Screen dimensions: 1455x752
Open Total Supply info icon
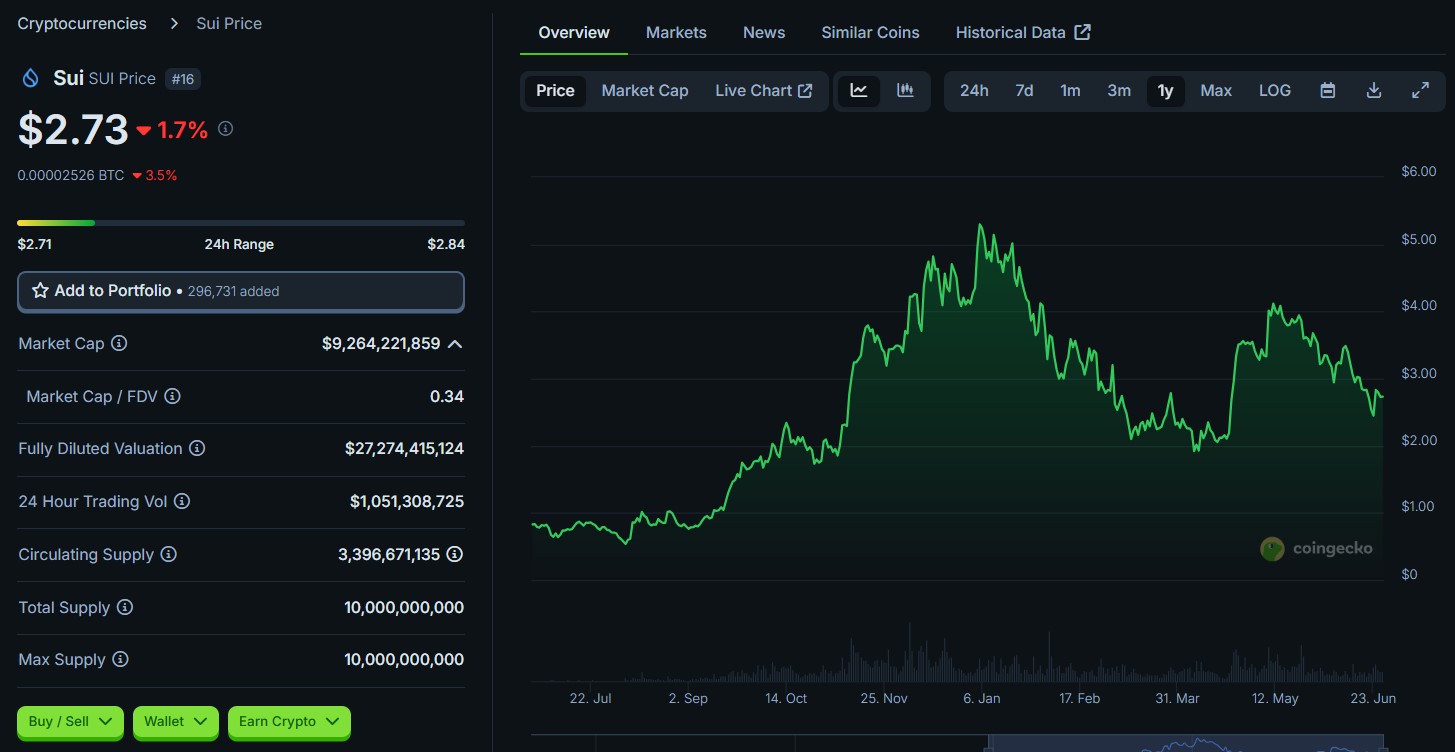coord(125,607)
